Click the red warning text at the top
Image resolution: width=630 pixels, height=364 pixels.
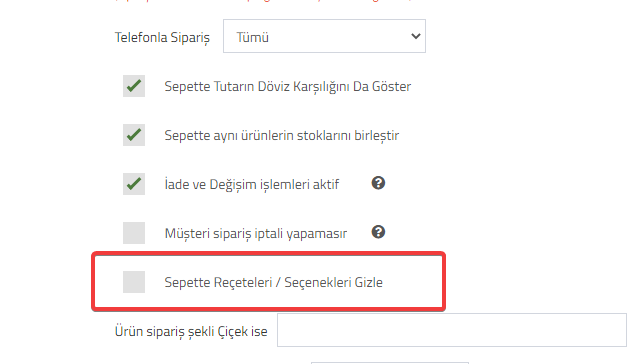(x=263, y=1)
